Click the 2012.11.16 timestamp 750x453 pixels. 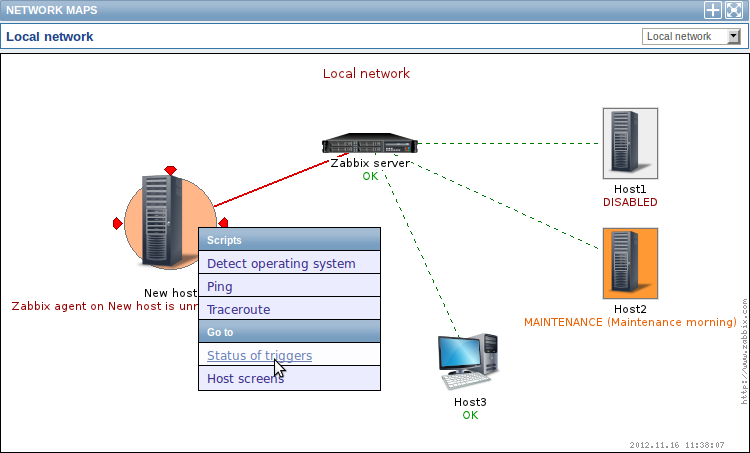(x=677, y=445)
